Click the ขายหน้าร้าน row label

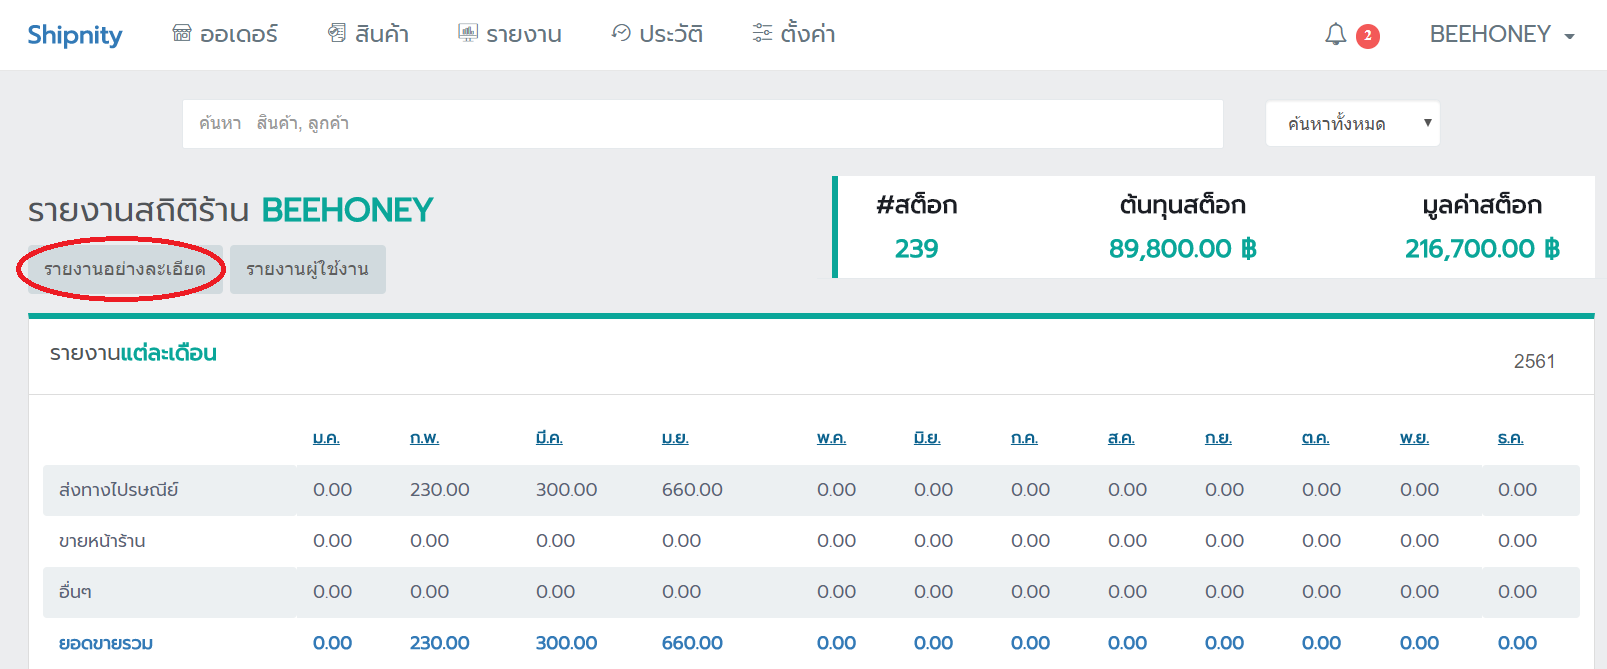[102, 541]
